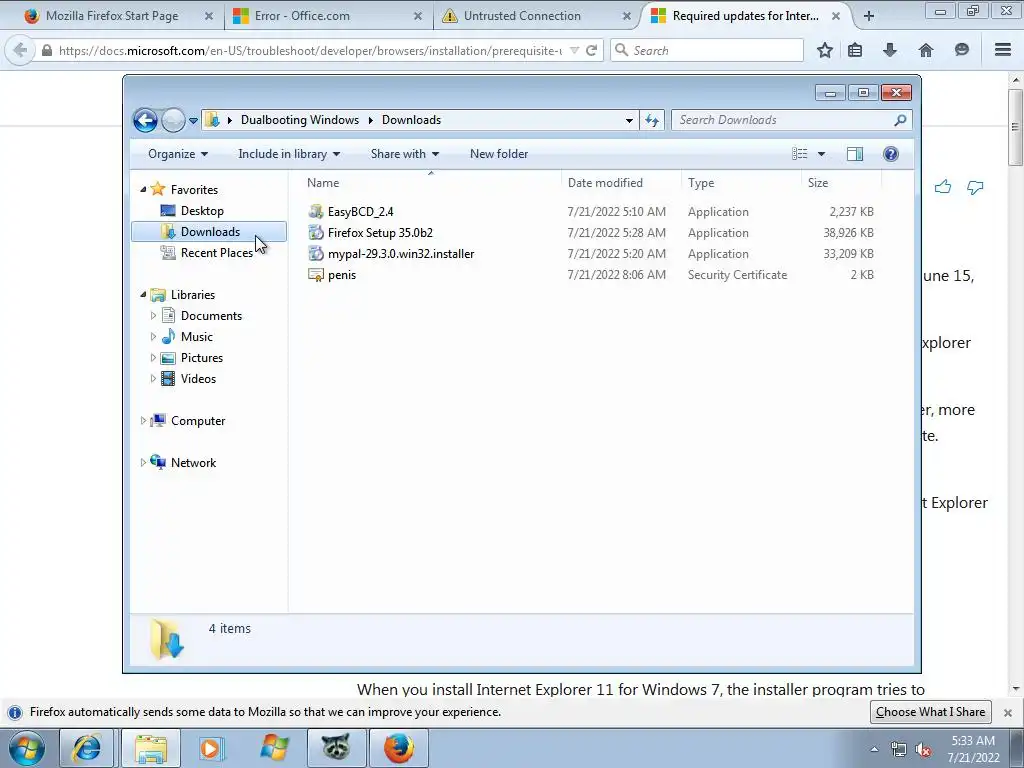Expand the Computer node
Viewport: 1024px width, 768px height.
[x=143, y=421]
